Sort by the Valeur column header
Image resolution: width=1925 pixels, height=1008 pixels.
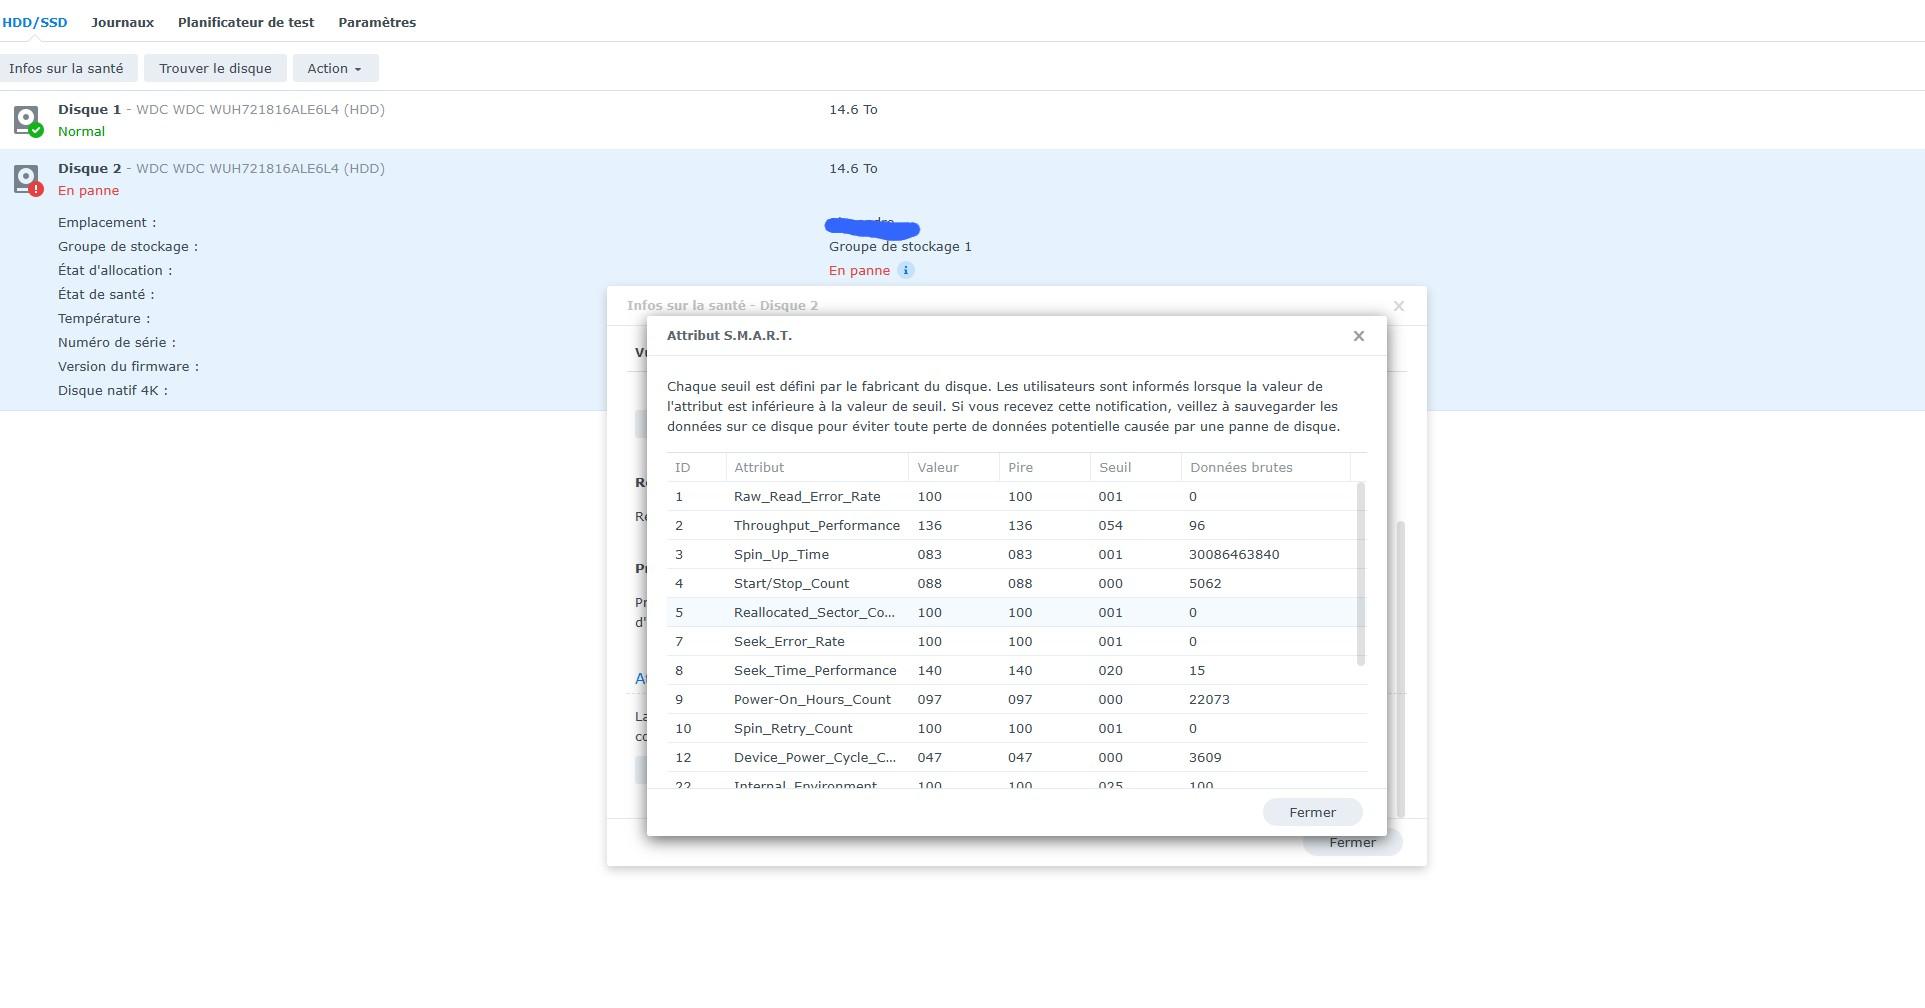click(x=954, y=467)
